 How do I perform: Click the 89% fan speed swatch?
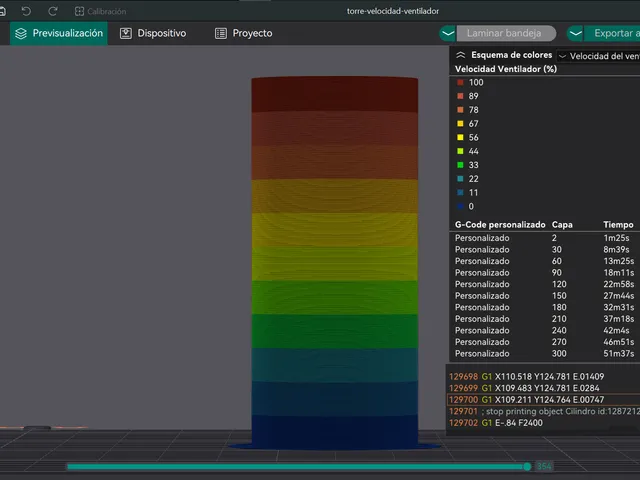tap(460, 96)
